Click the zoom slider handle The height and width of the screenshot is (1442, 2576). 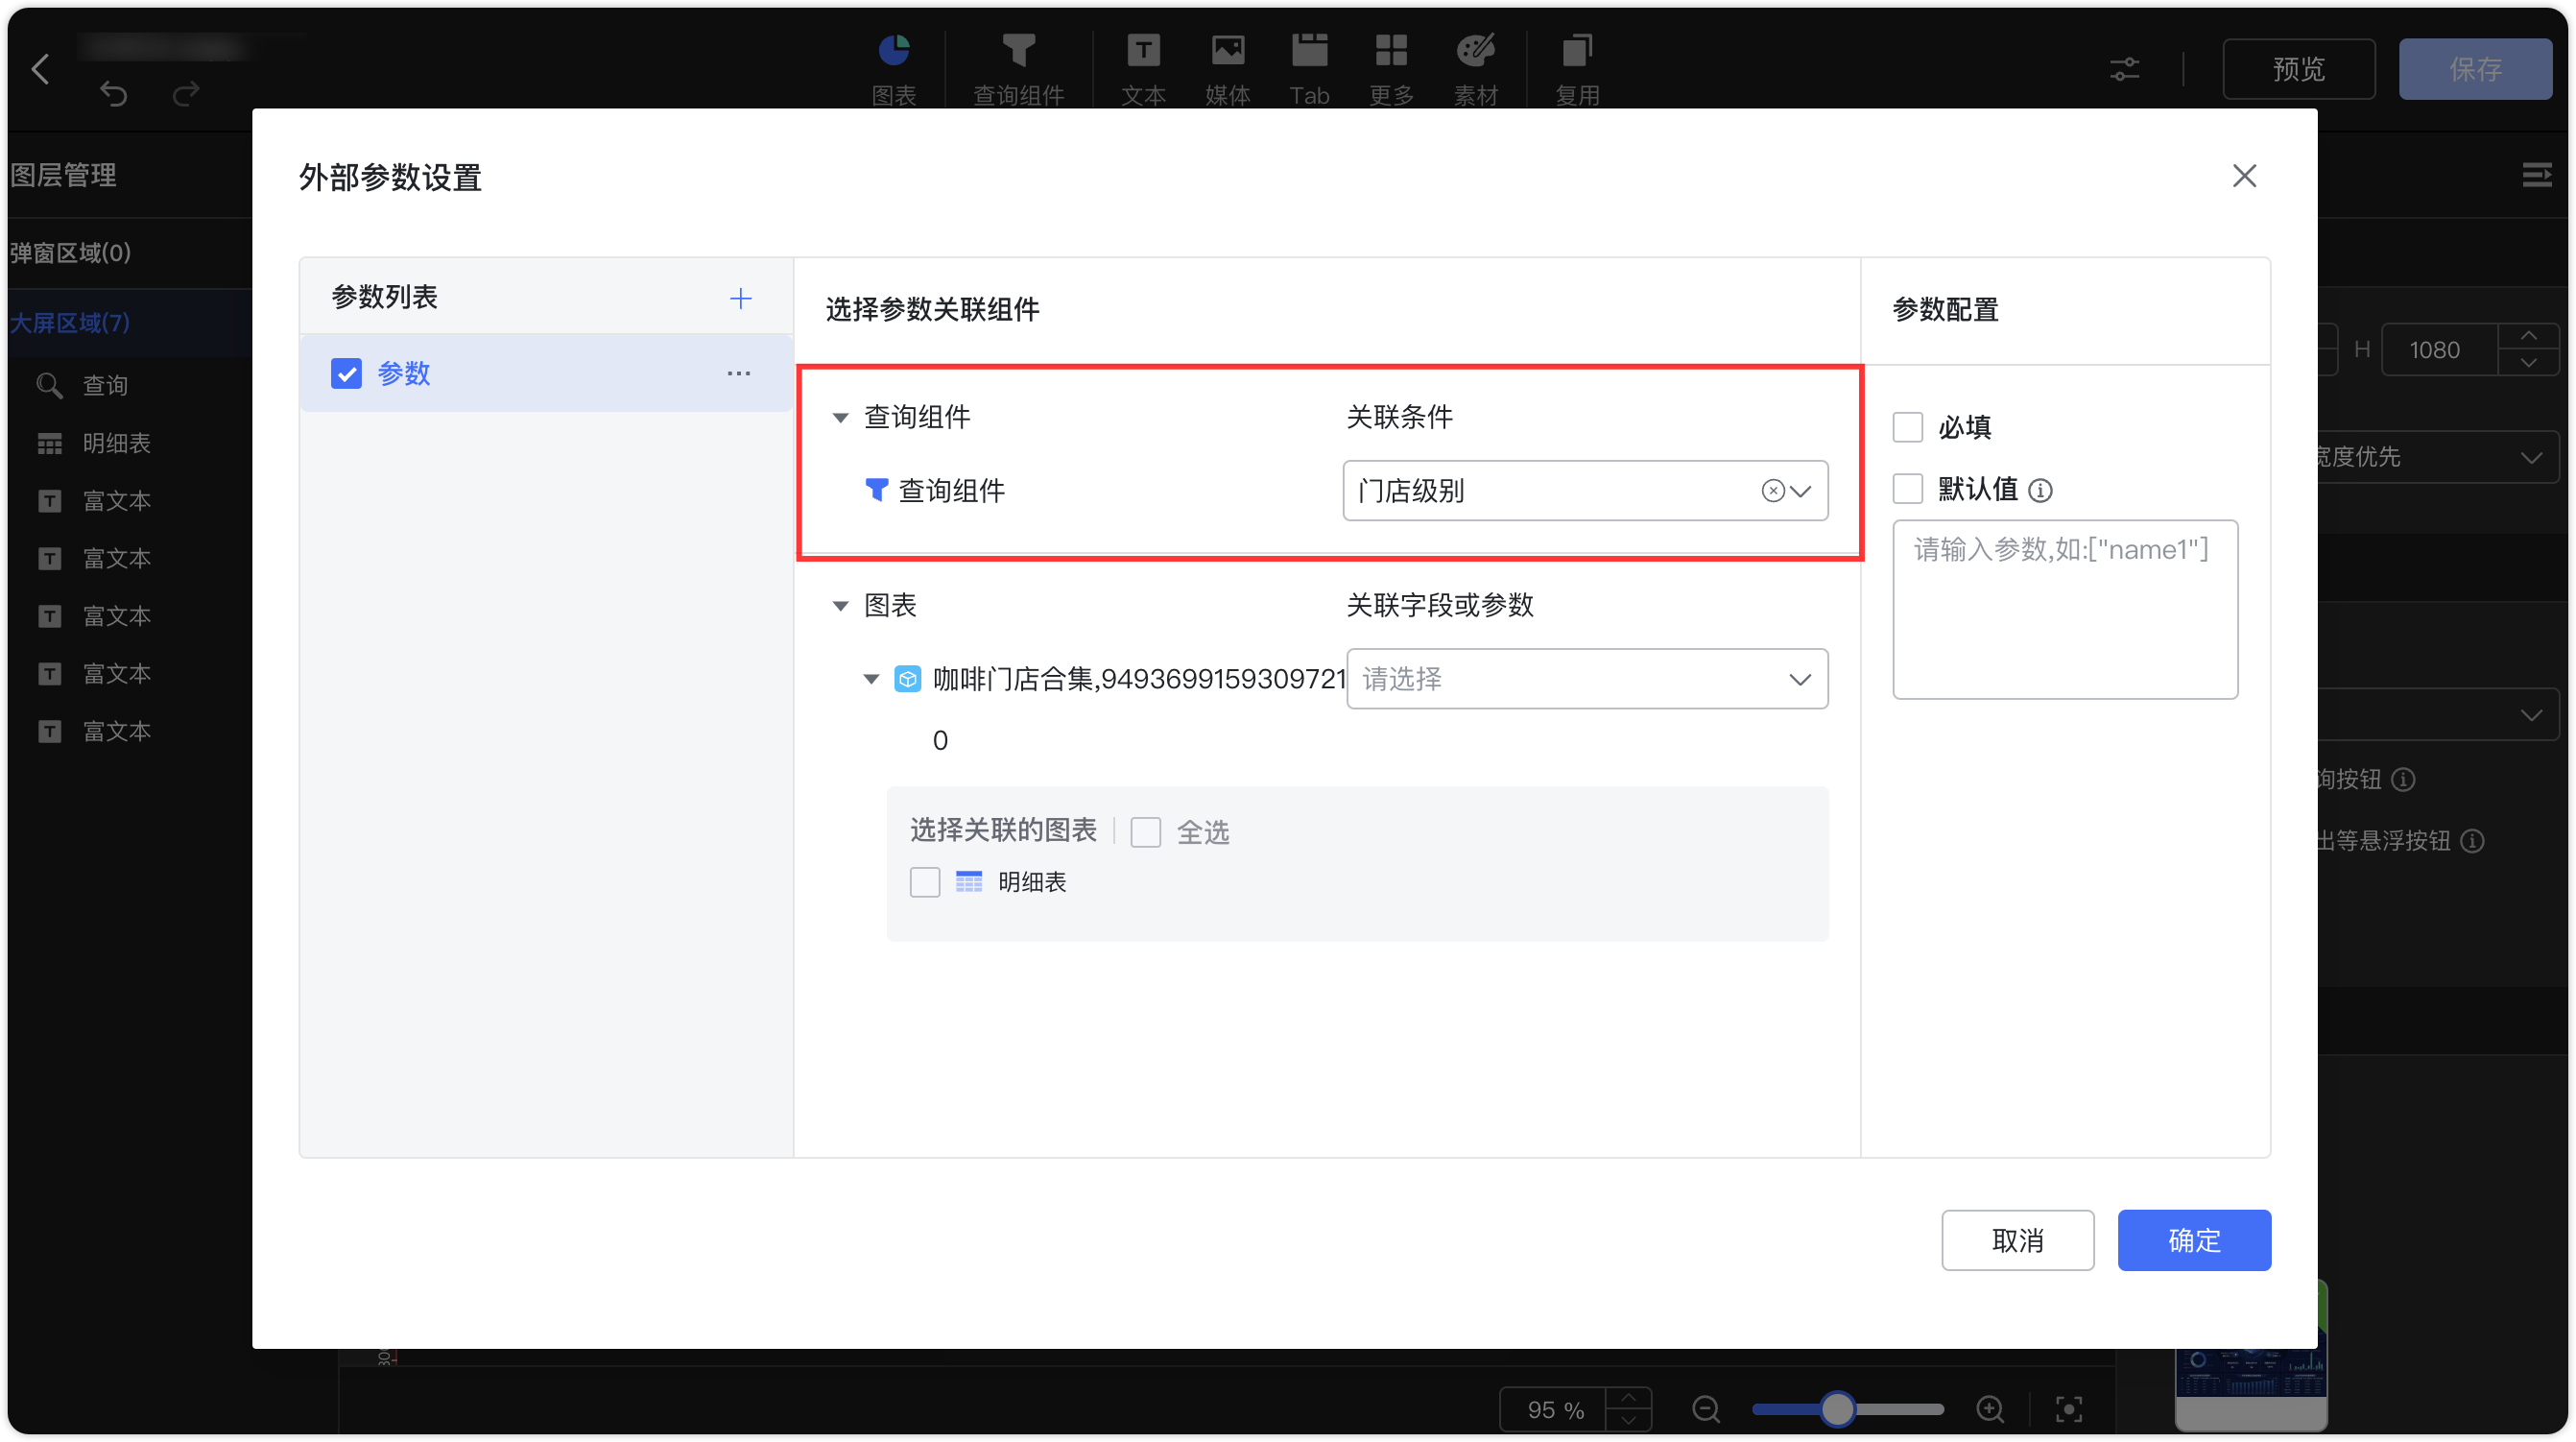[1836, 1409]
